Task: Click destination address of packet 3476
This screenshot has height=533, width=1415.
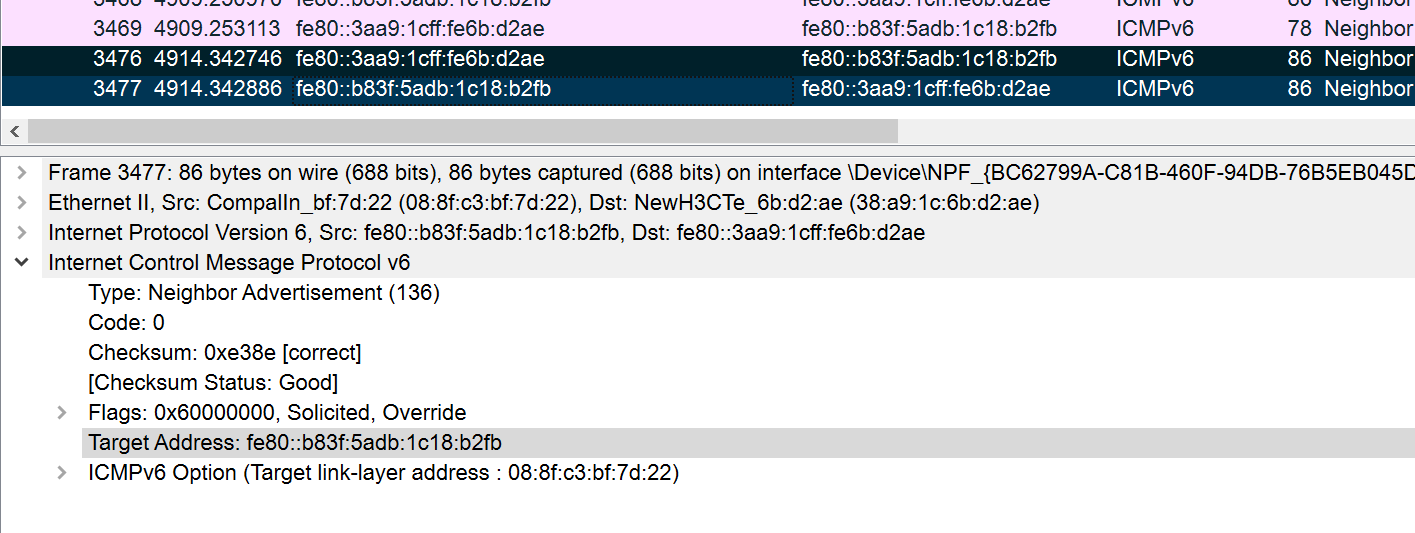Action: coord(929,59)
